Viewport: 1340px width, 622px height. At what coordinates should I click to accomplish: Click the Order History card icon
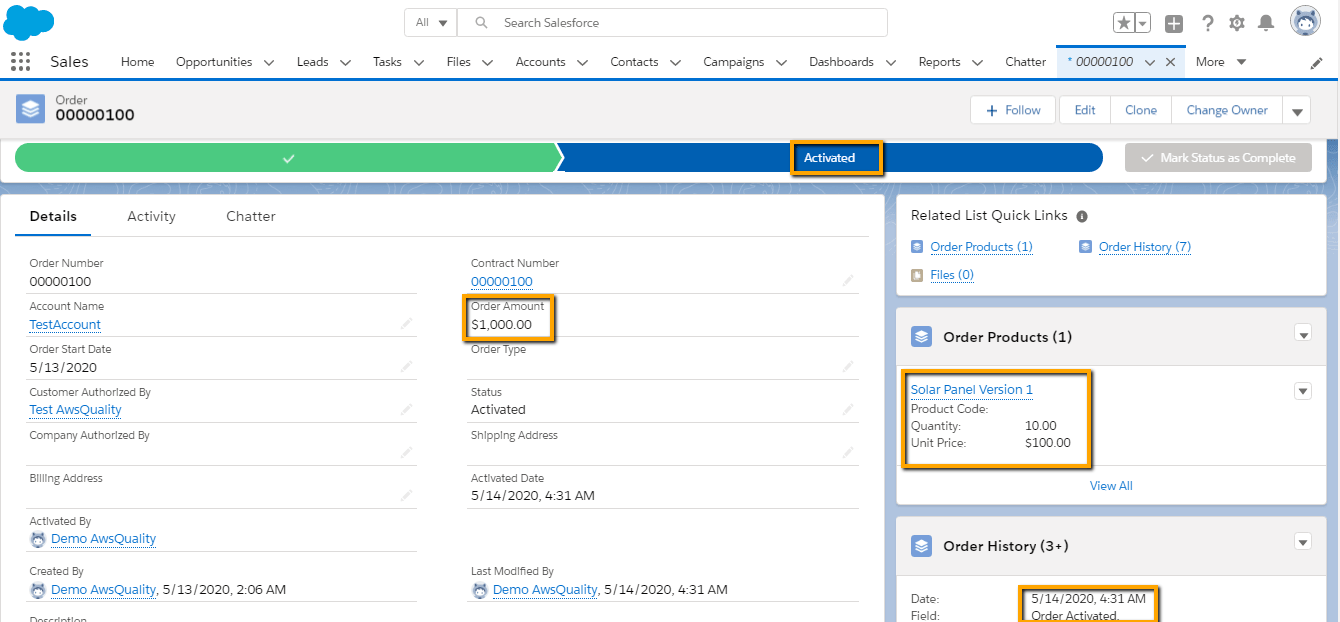(921, 546)
